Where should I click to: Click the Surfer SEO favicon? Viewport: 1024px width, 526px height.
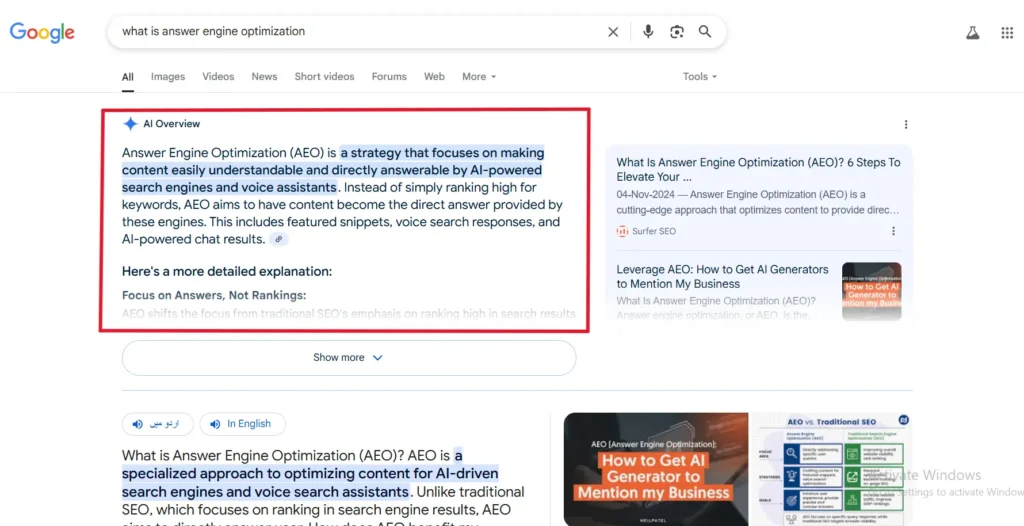[622, 231]
